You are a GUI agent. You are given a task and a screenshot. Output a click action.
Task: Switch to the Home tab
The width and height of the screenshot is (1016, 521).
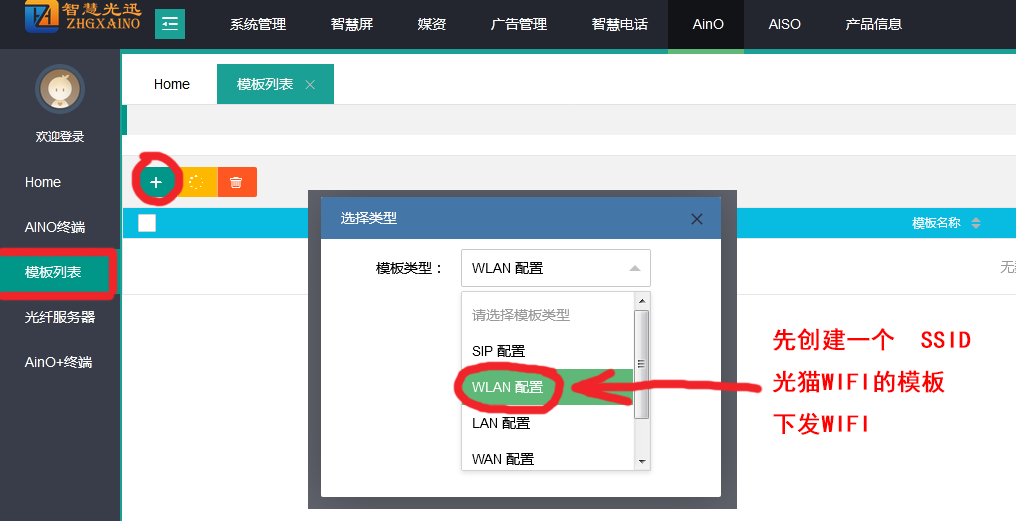tap(172, 84)
